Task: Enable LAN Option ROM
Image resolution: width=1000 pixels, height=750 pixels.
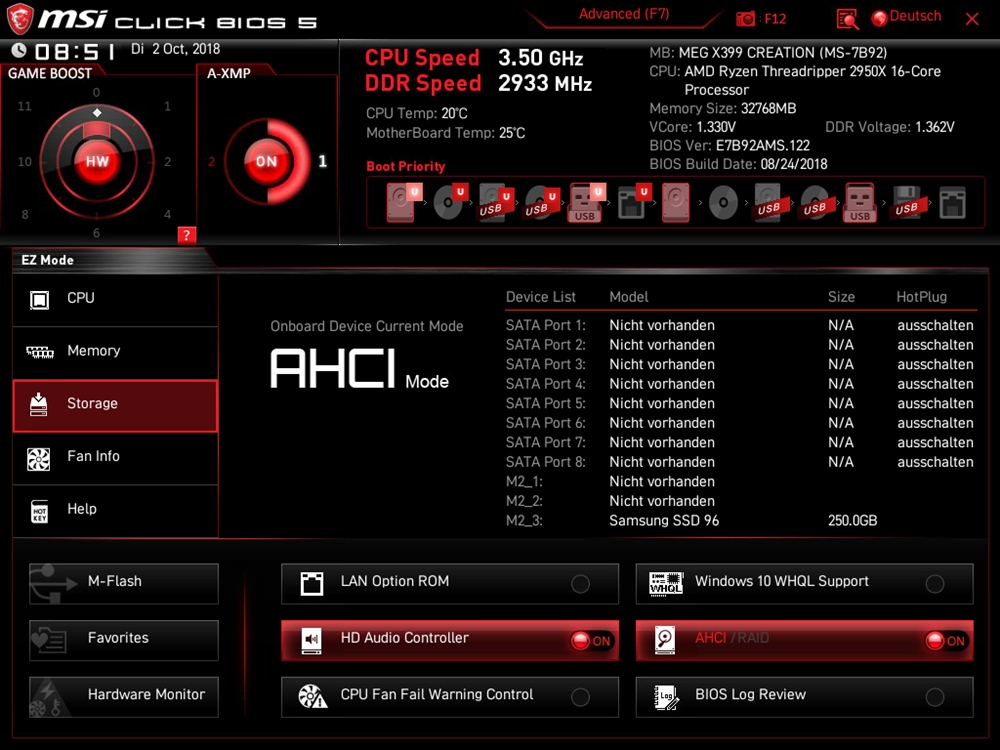Action: point(580,584)
